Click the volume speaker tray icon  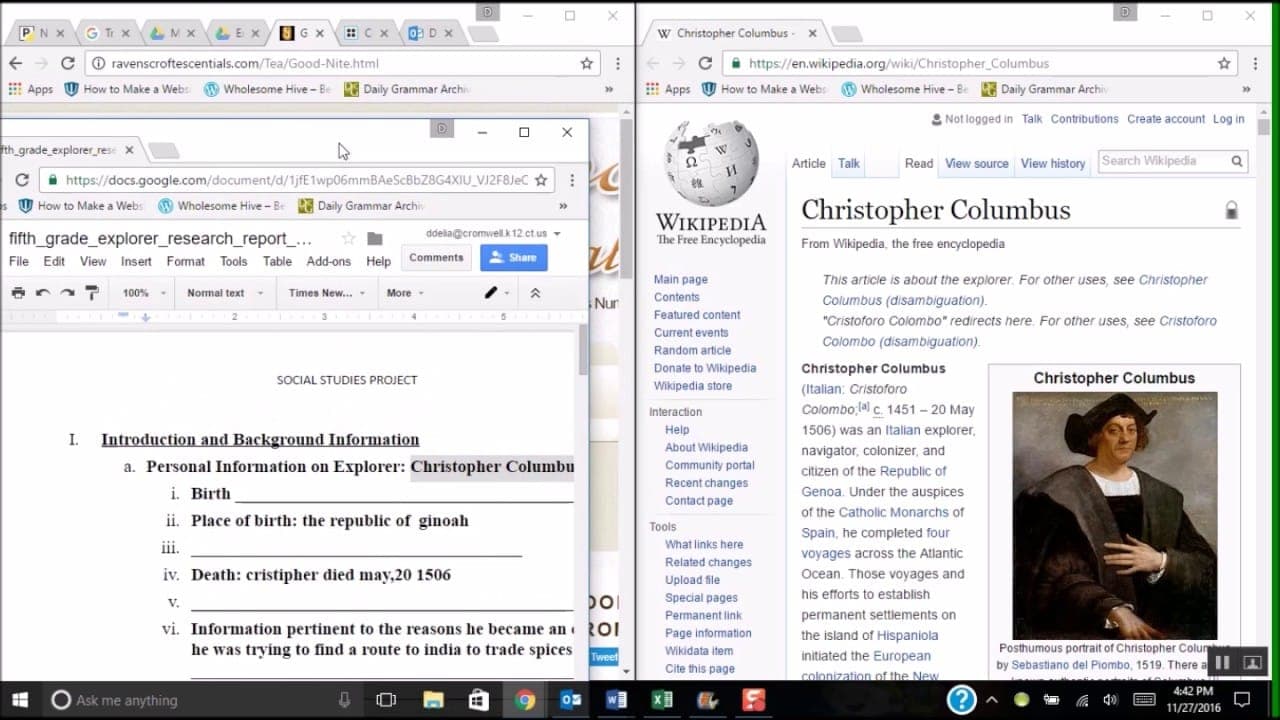click(1110, 700)
